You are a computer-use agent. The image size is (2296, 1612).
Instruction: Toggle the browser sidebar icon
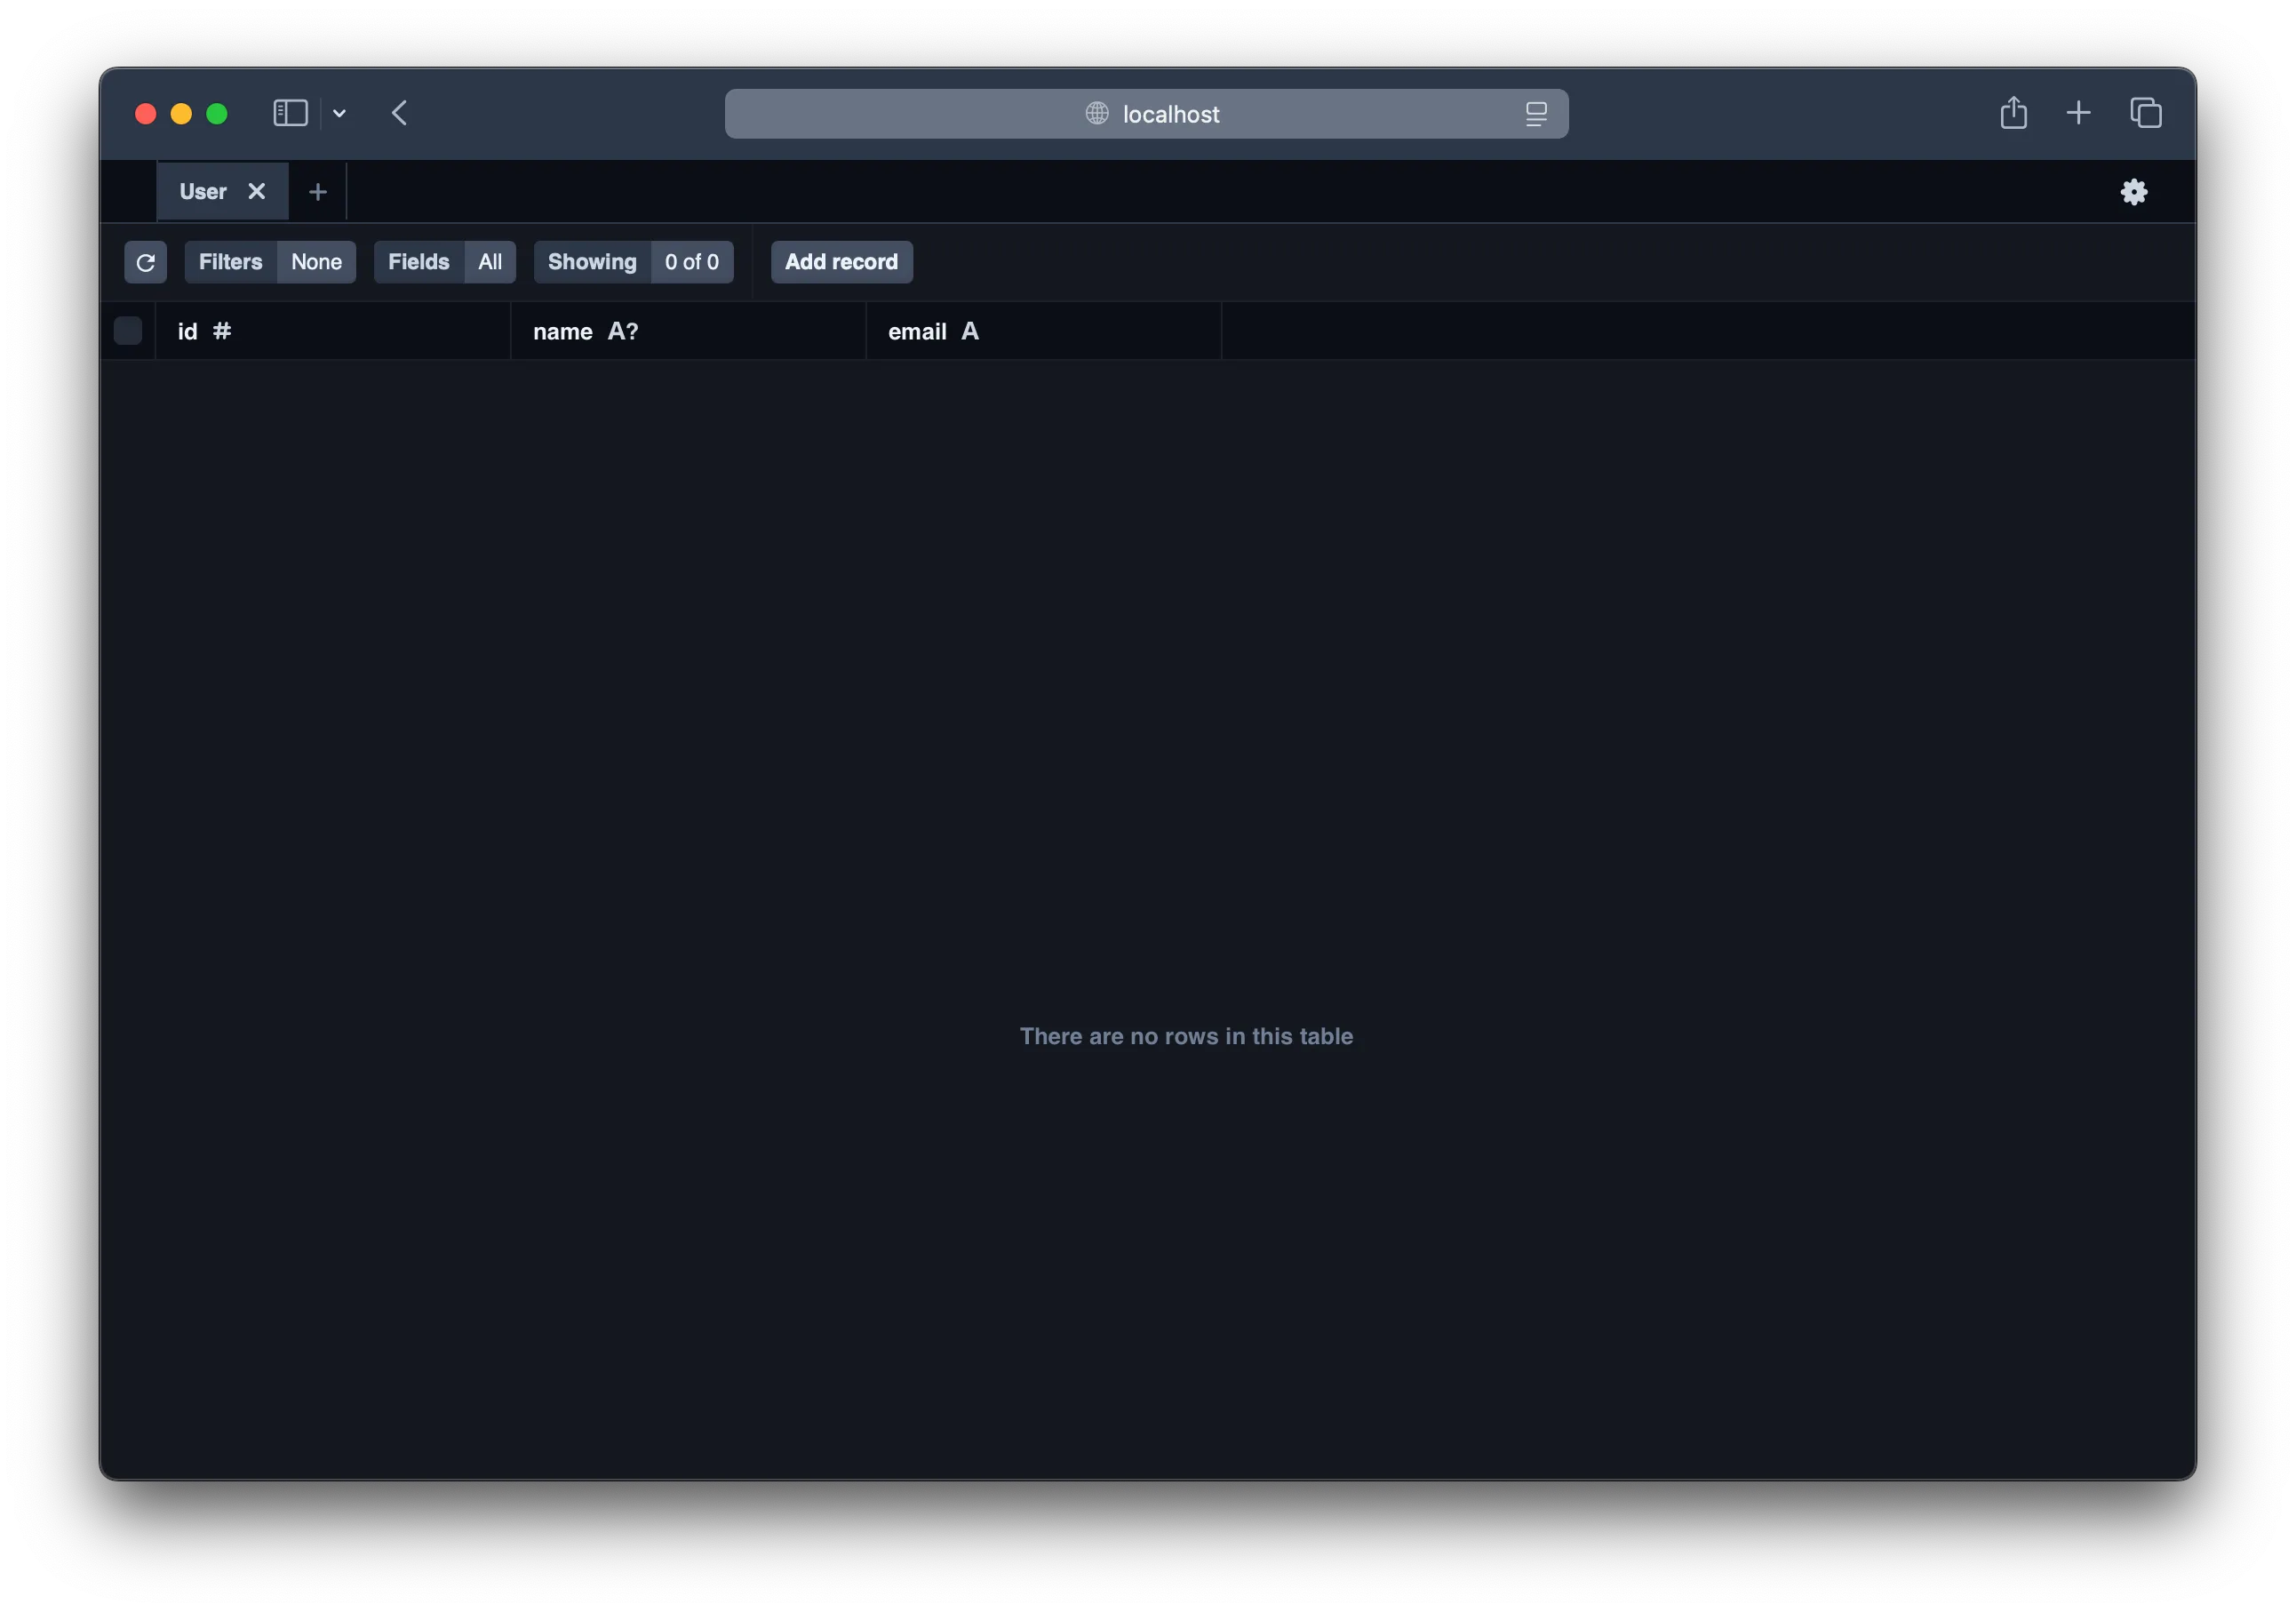[x=290, y=113]
